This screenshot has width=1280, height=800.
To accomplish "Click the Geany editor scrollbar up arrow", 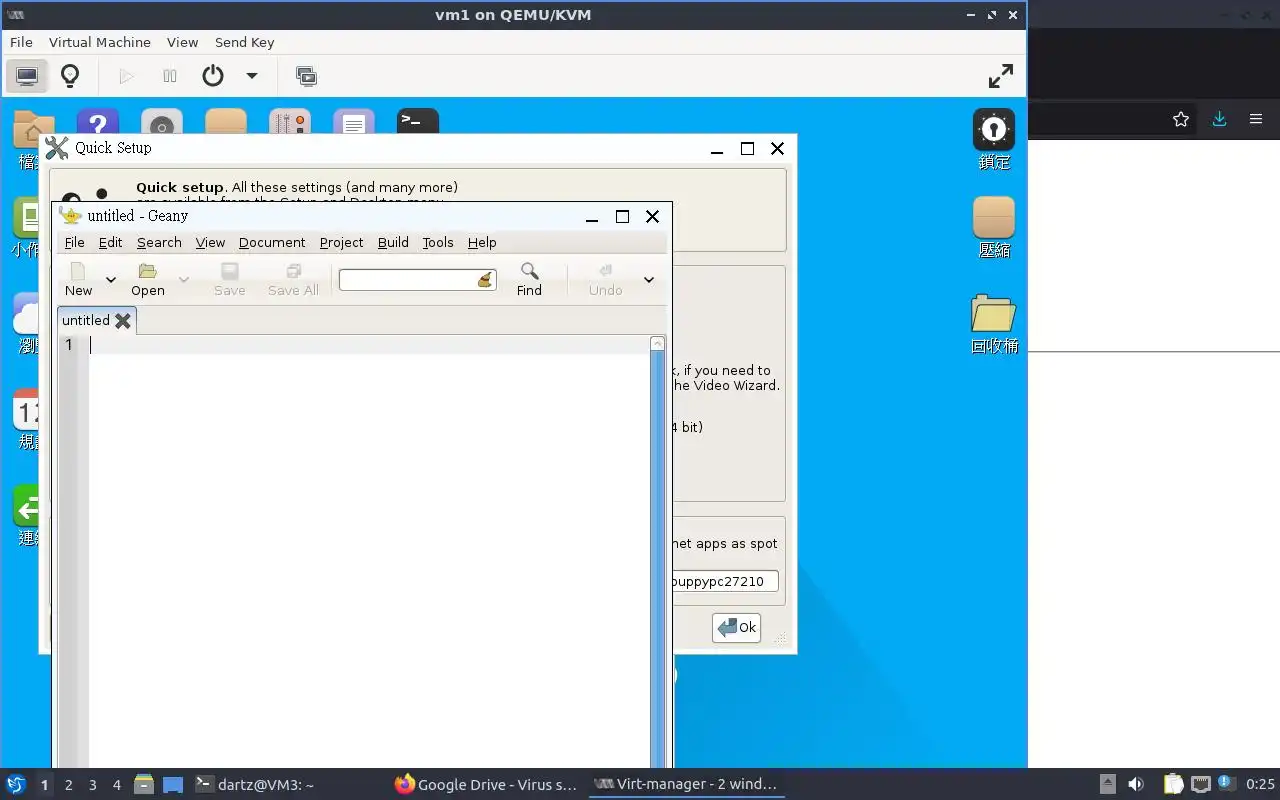I will click(x=657, y=343).
